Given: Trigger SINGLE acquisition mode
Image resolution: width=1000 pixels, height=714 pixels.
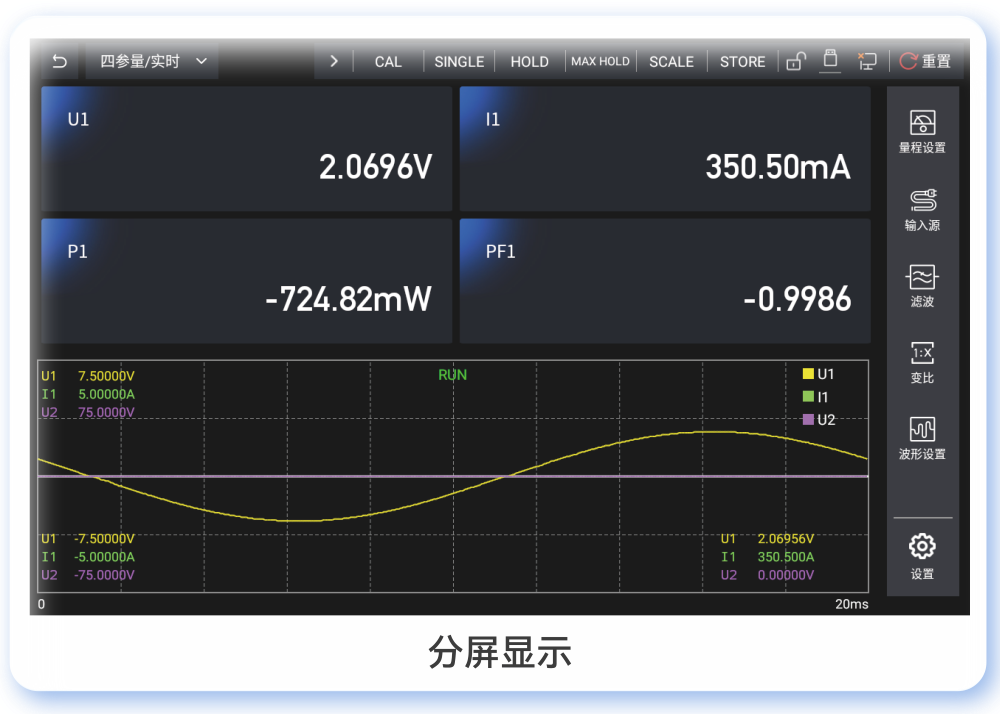Looking at the screenshot, I should [459, 61].
